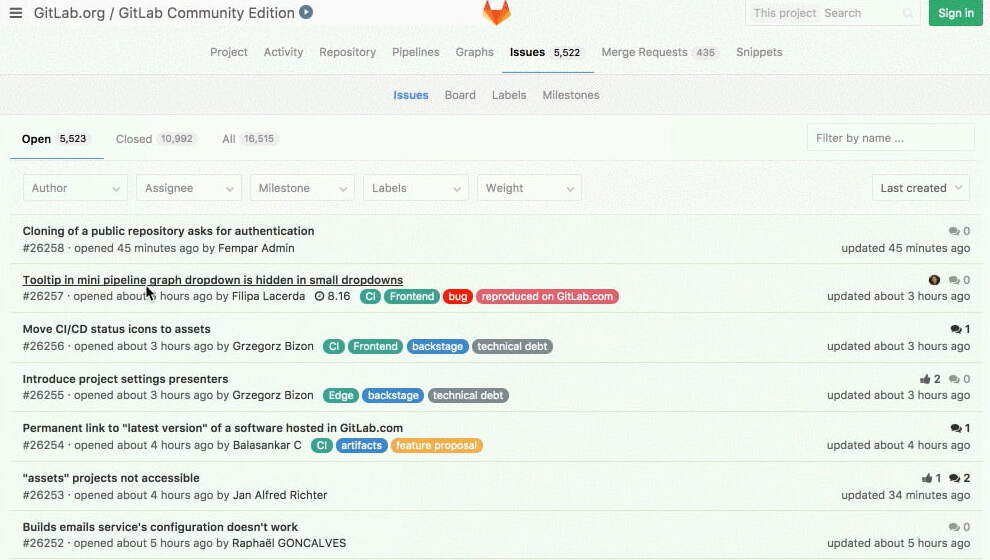
Task: Switch to the Labels sub-tab
Action: coord(509,95)
